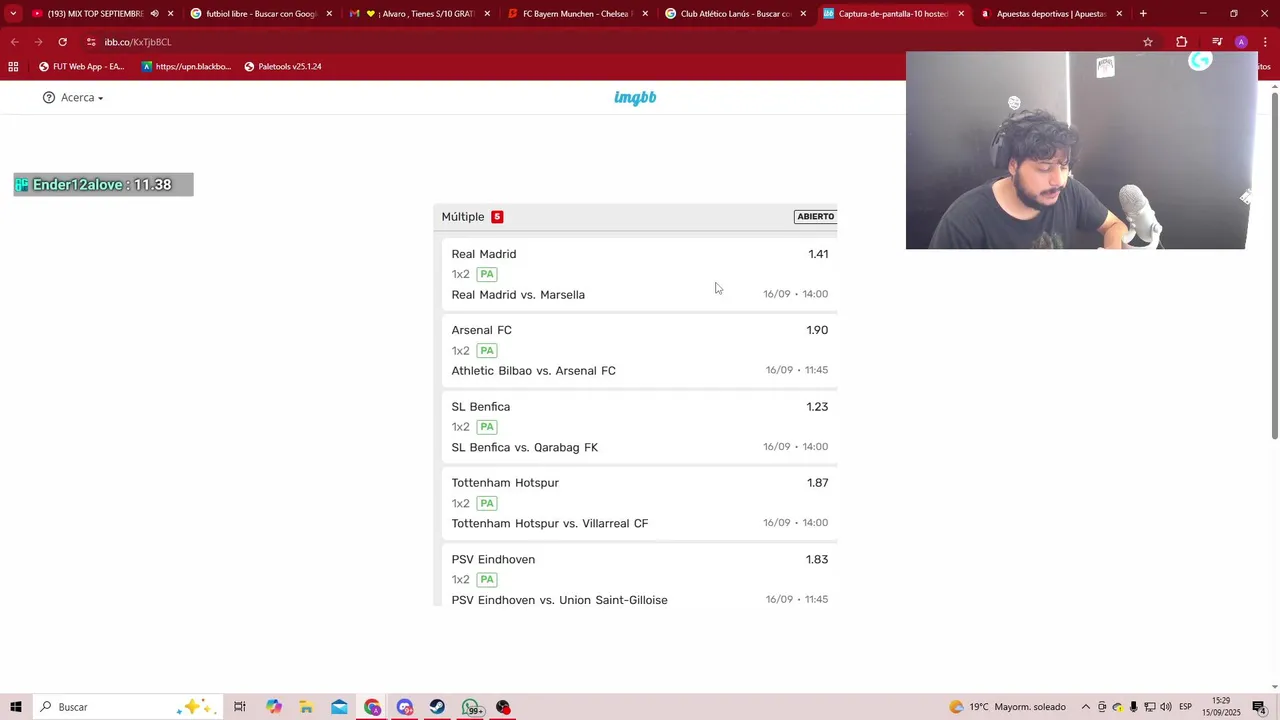Close the Captura-de-pantalla-10 tab
1280x720 pixels.
(961, 14)
